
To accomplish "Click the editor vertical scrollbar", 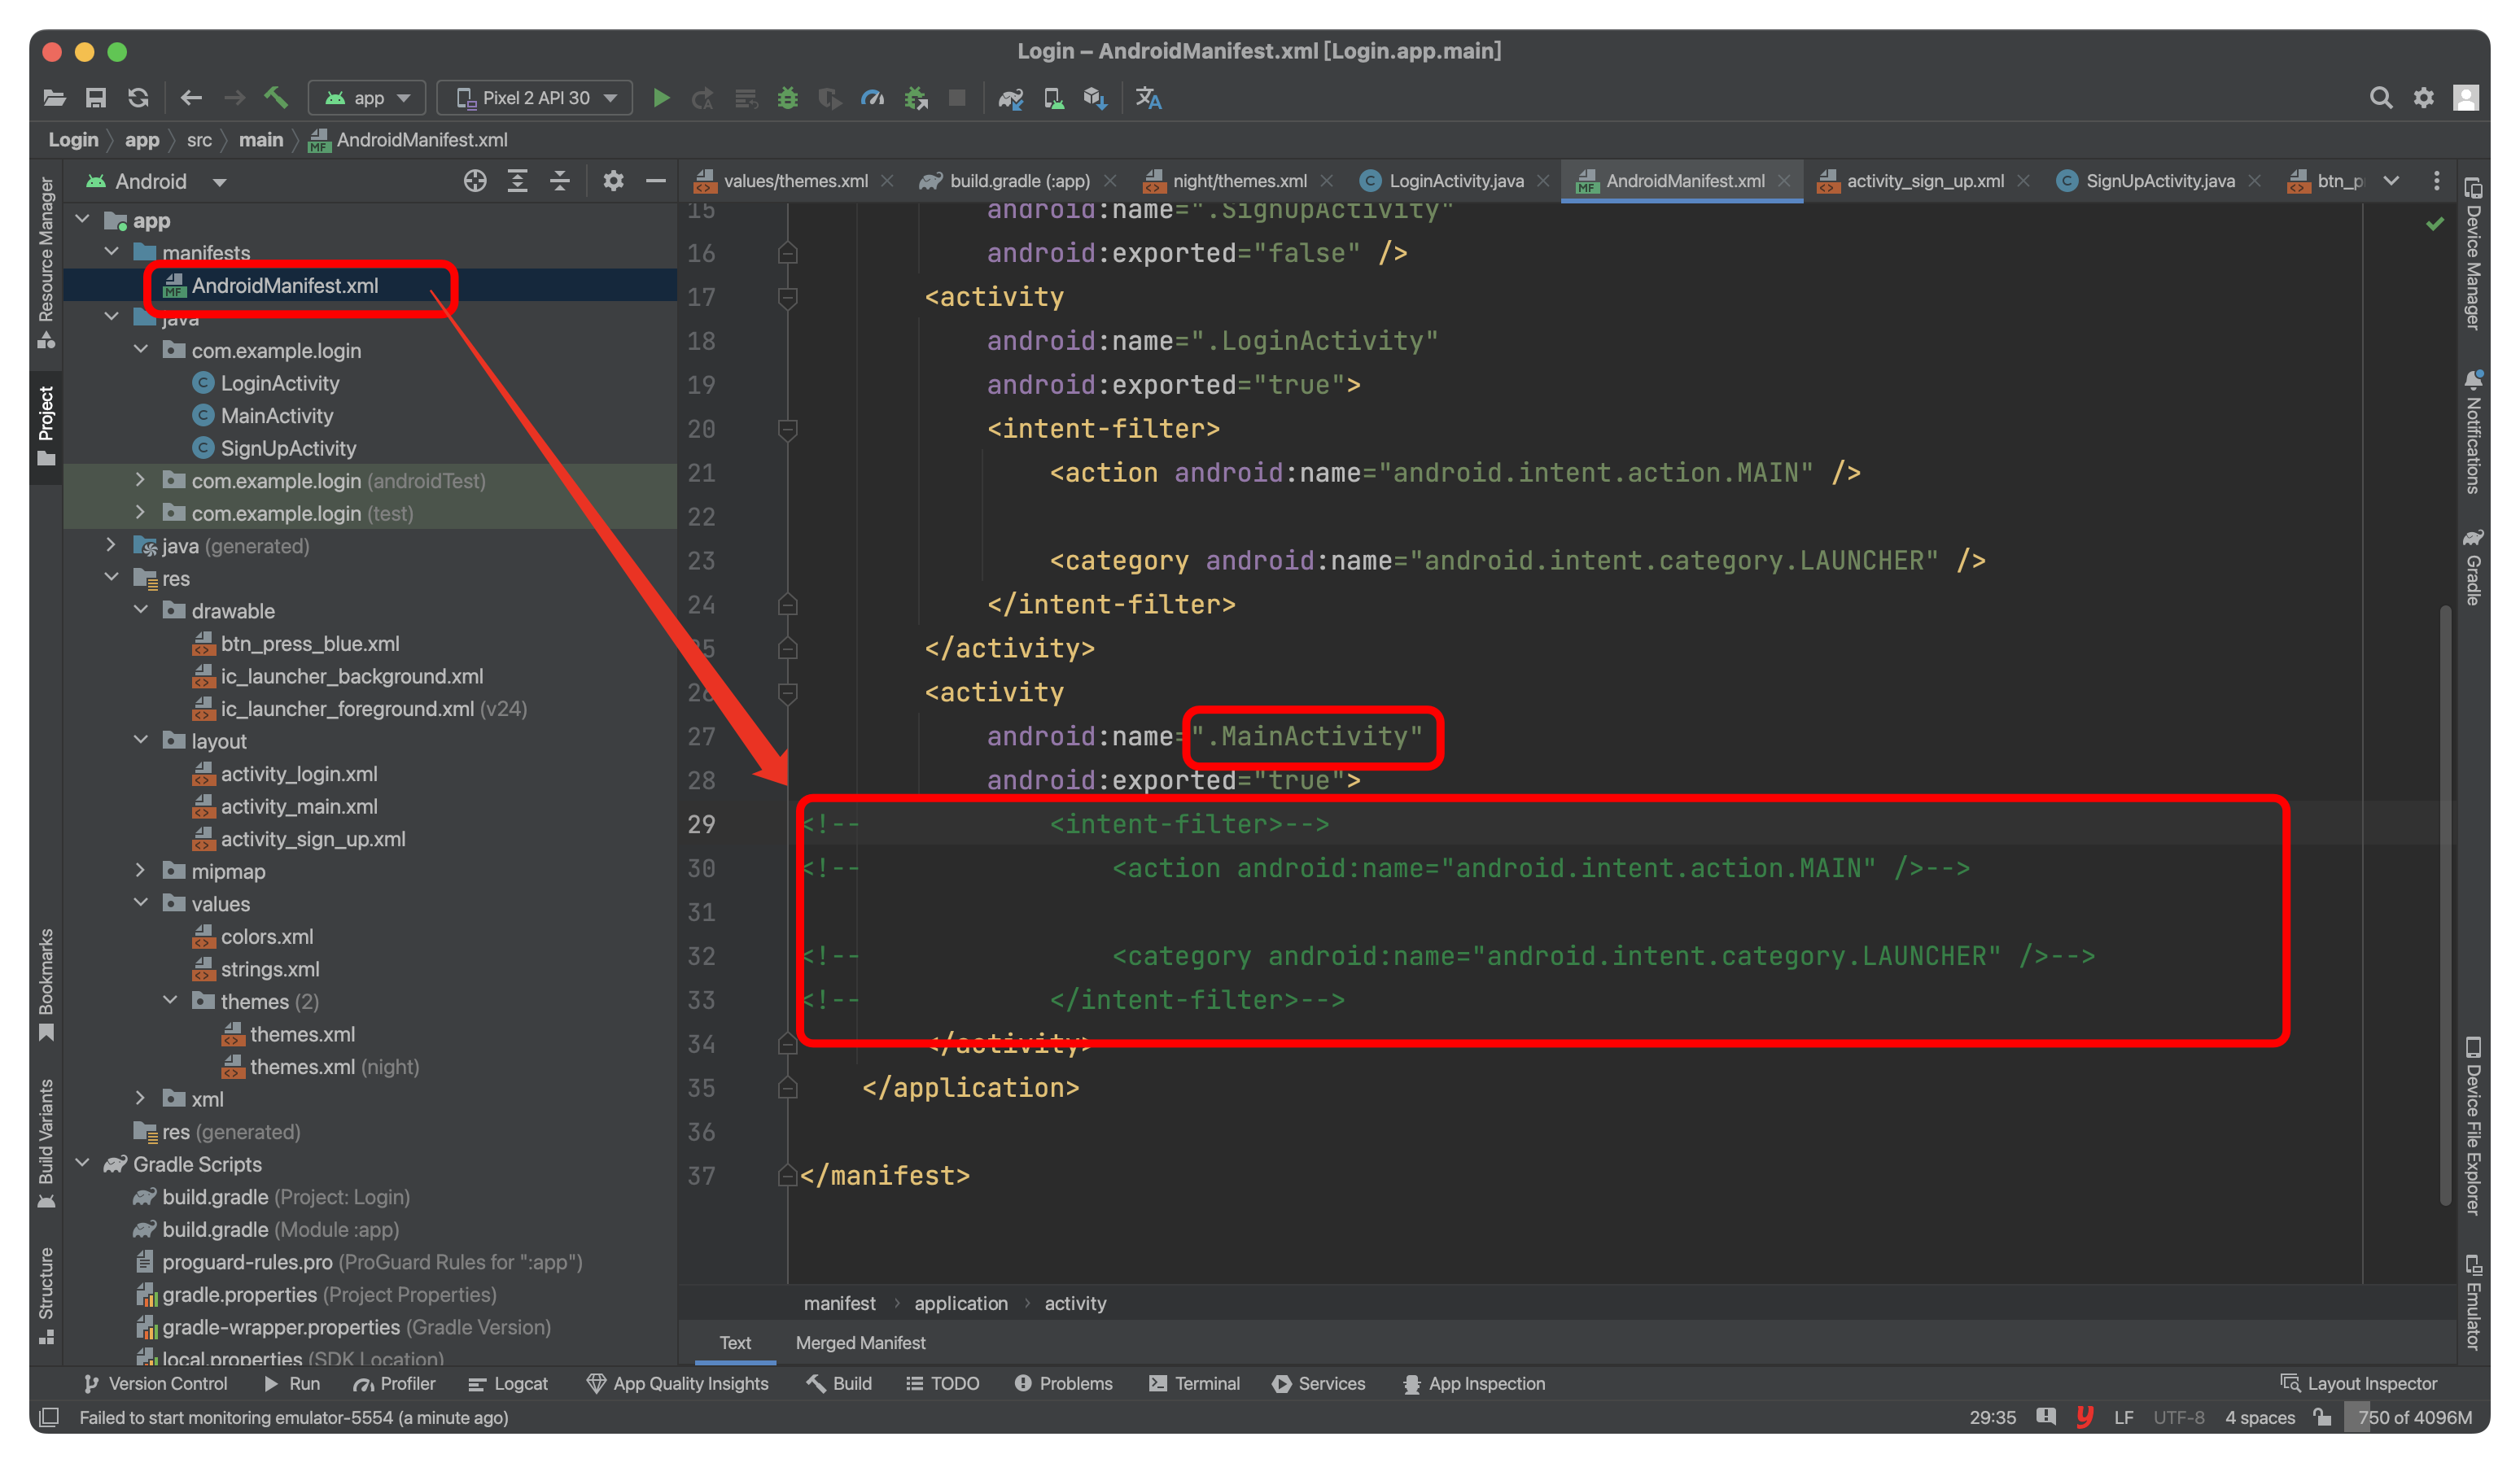I will [2446, 905].
